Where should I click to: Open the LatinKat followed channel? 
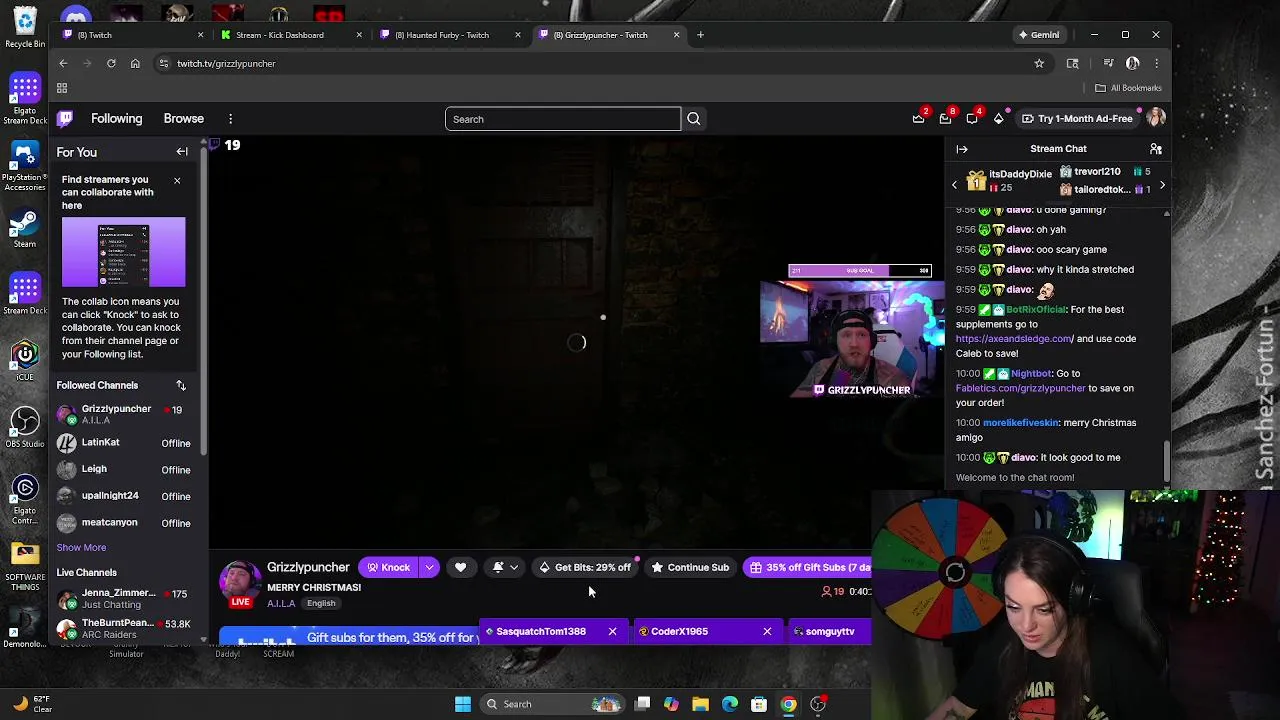[x=123, y=442]
